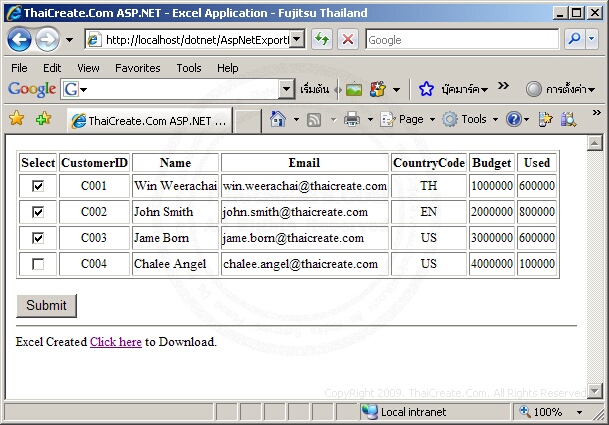
Task: Click the Add to Favorites icon
Action: pyautogui.click(x=42, y=119)
